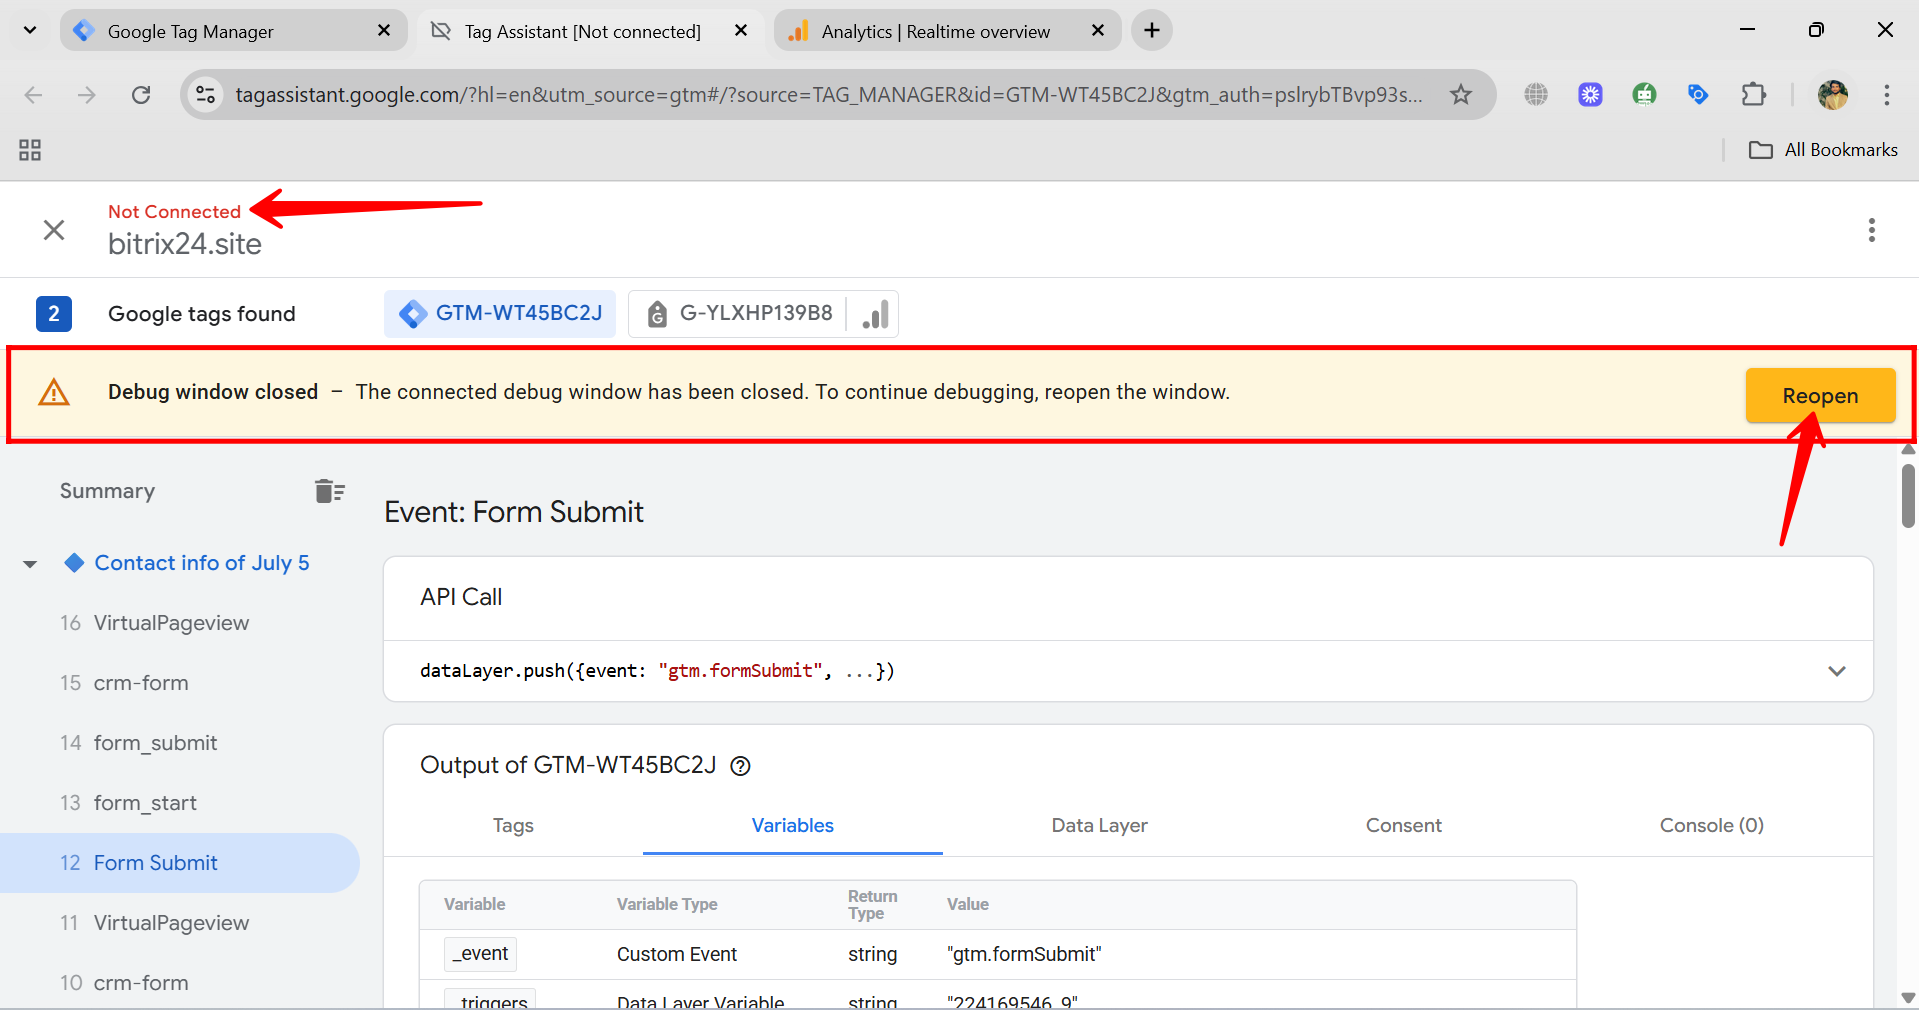Click the page vertical scrollbar thumb

pyautogui.click(x=1908, y=495)
